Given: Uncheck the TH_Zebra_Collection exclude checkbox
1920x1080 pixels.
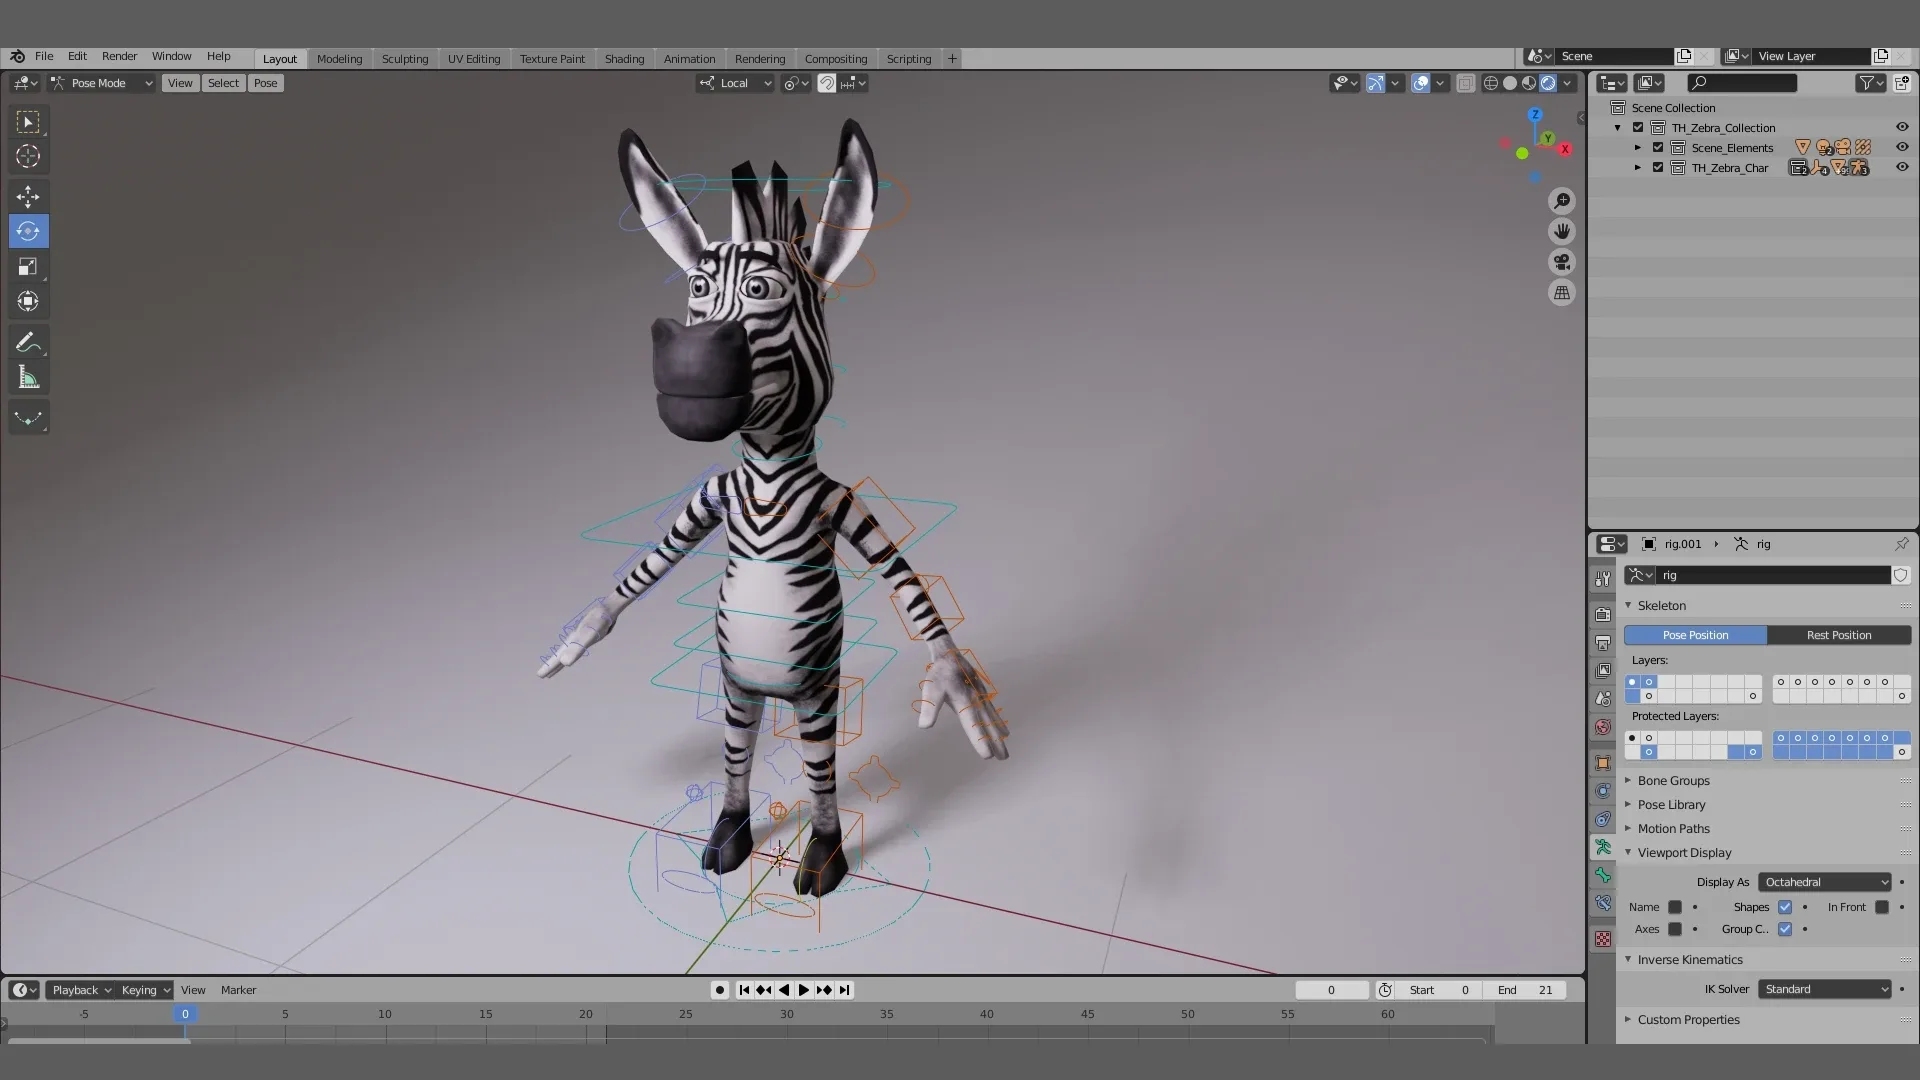Looking at the screenshot, I should pos(1638,127).
